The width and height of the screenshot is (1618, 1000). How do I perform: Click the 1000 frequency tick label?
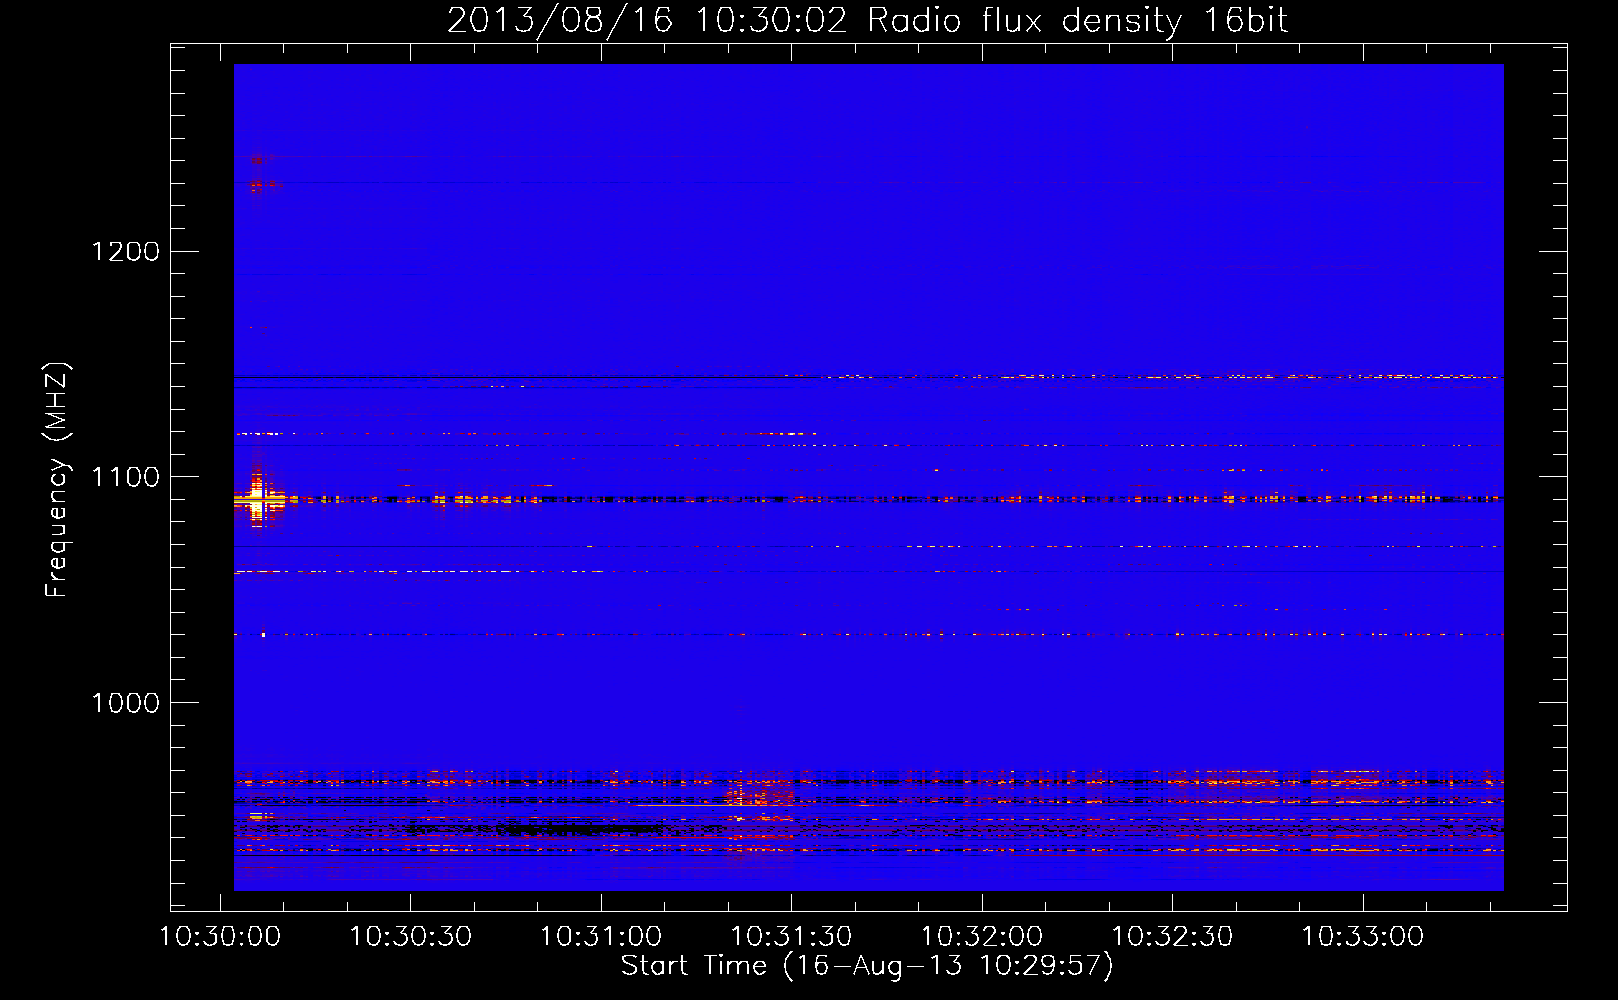(x=125, y=703)
